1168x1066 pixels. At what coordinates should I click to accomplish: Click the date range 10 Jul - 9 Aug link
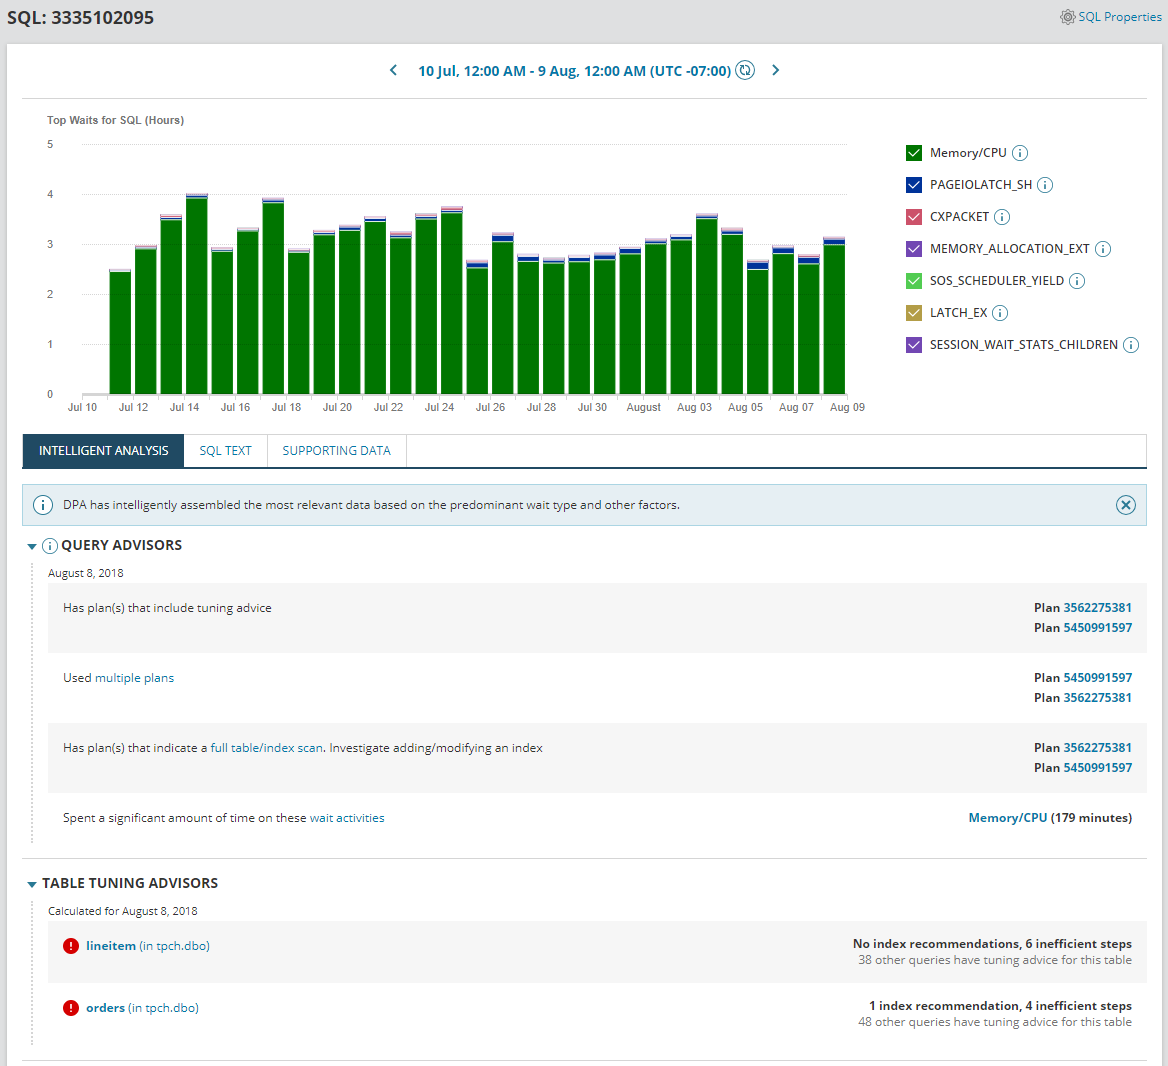click(x=574, y=71)
